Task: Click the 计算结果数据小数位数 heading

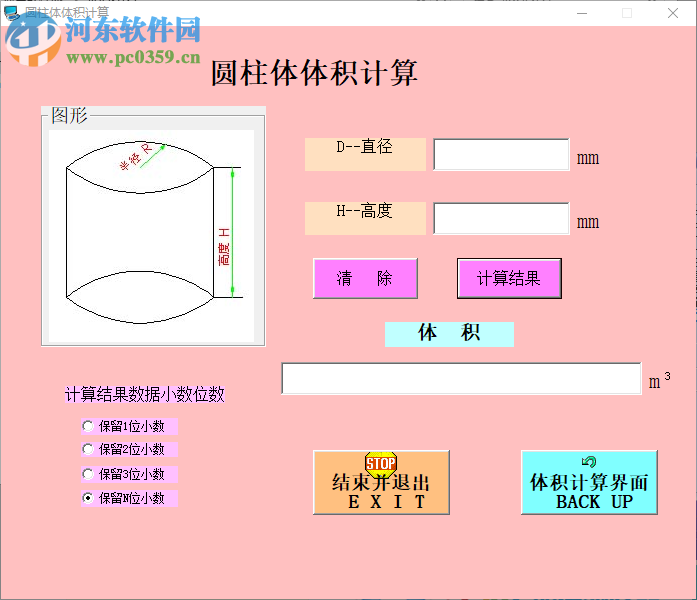Action: [x=145, y=394]
